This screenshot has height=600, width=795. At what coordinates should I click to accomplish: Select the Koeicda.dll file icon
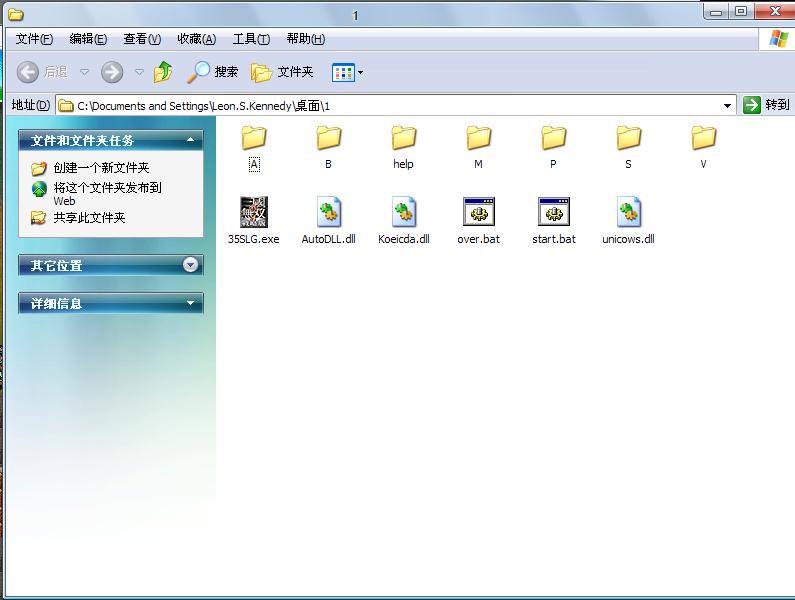(403, 213)
